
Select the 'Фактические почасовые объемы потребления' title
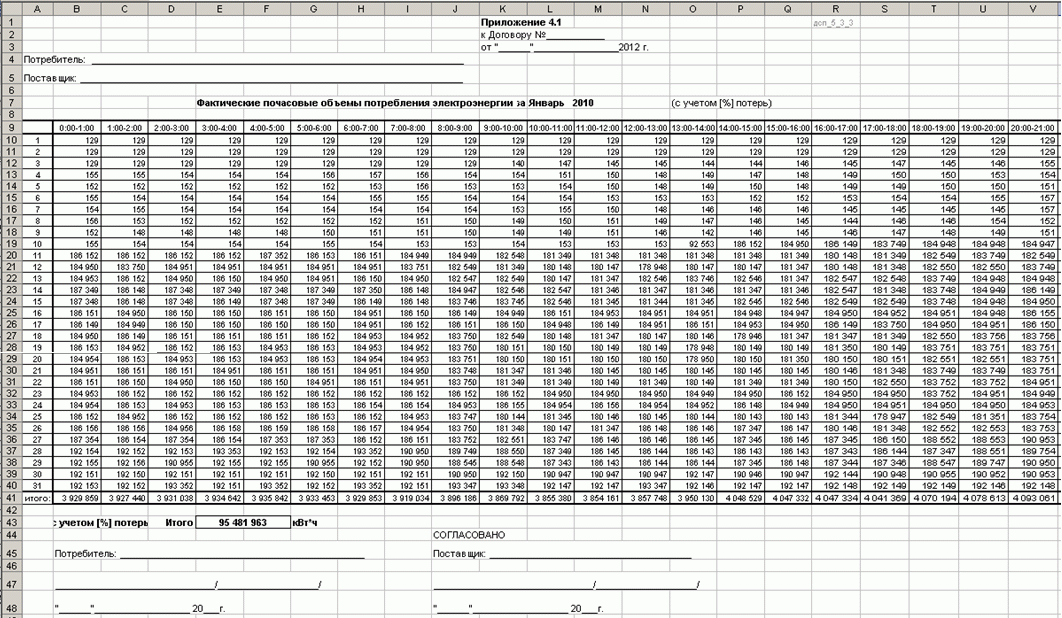click(395, 103)
